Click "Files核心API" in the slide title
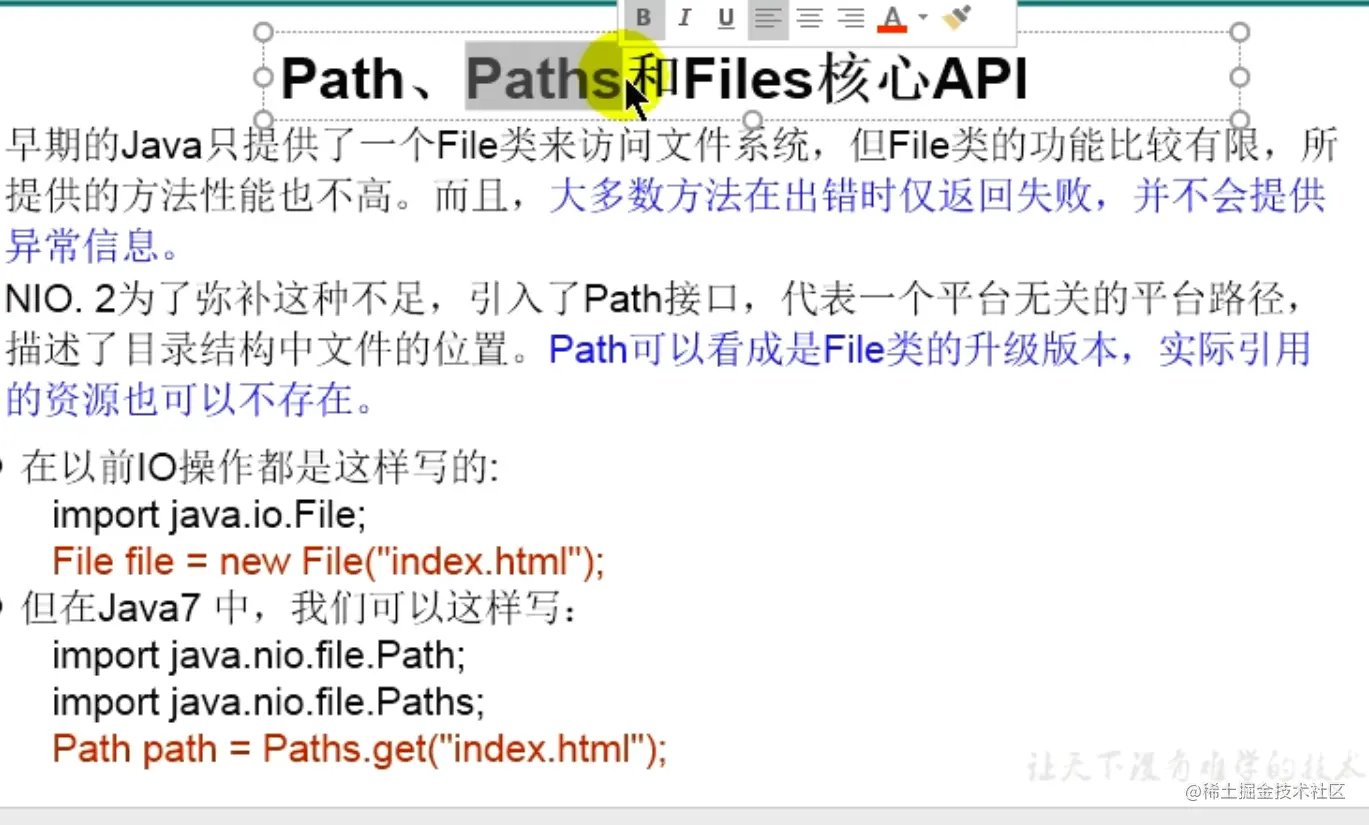Image resolution: width=1369 pixels, height=825 pixels. pyautogui.click(x=856, y=79)
